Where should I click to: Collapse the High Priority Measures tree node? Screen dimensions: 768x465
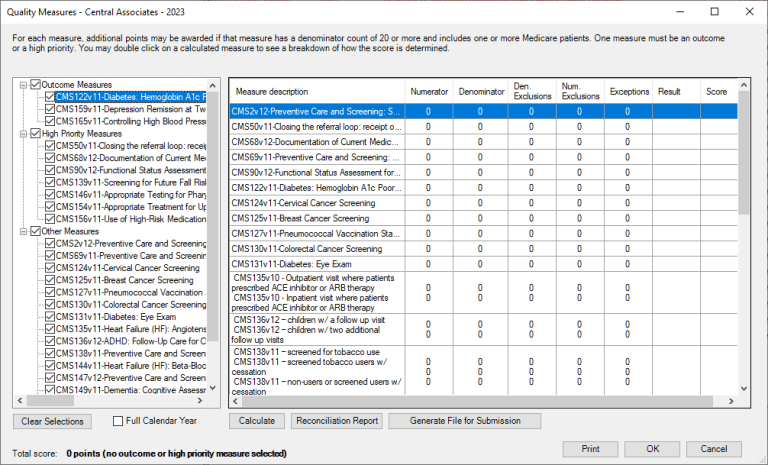click(23, 134)
